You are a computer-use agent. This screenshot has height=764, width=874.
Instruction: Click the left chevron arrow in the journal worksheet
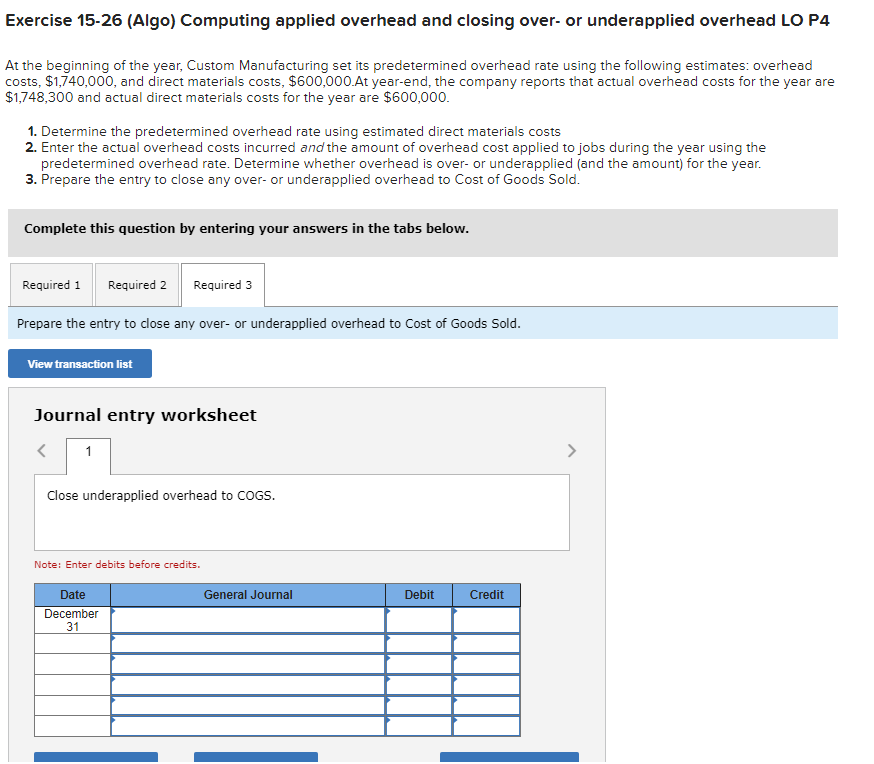coord(41,450)
